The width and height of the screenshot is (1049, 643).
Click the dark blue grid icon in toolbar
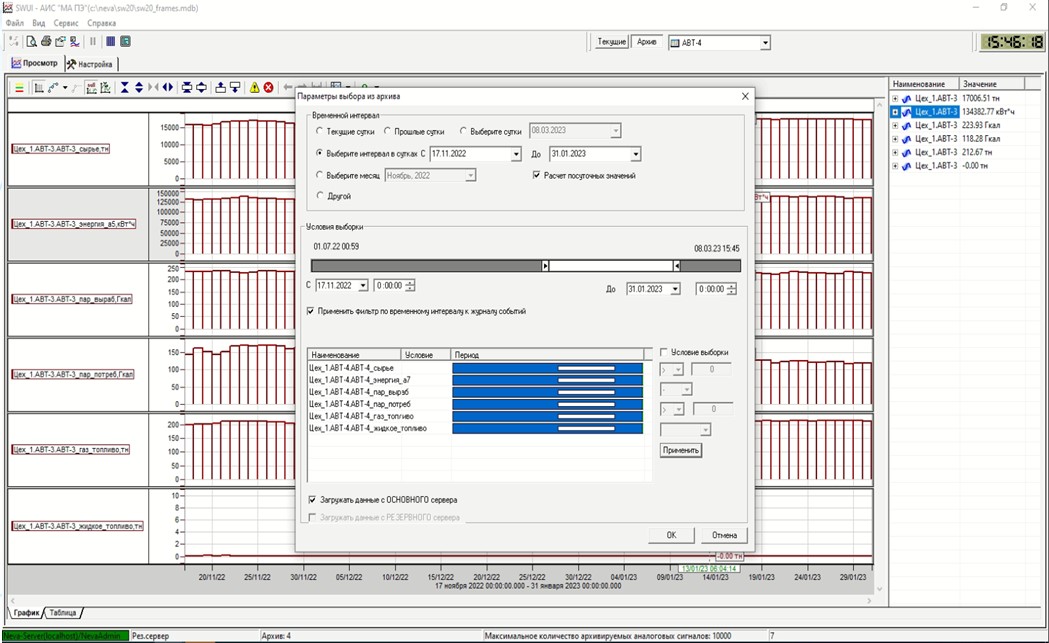[x=110, y=41]
